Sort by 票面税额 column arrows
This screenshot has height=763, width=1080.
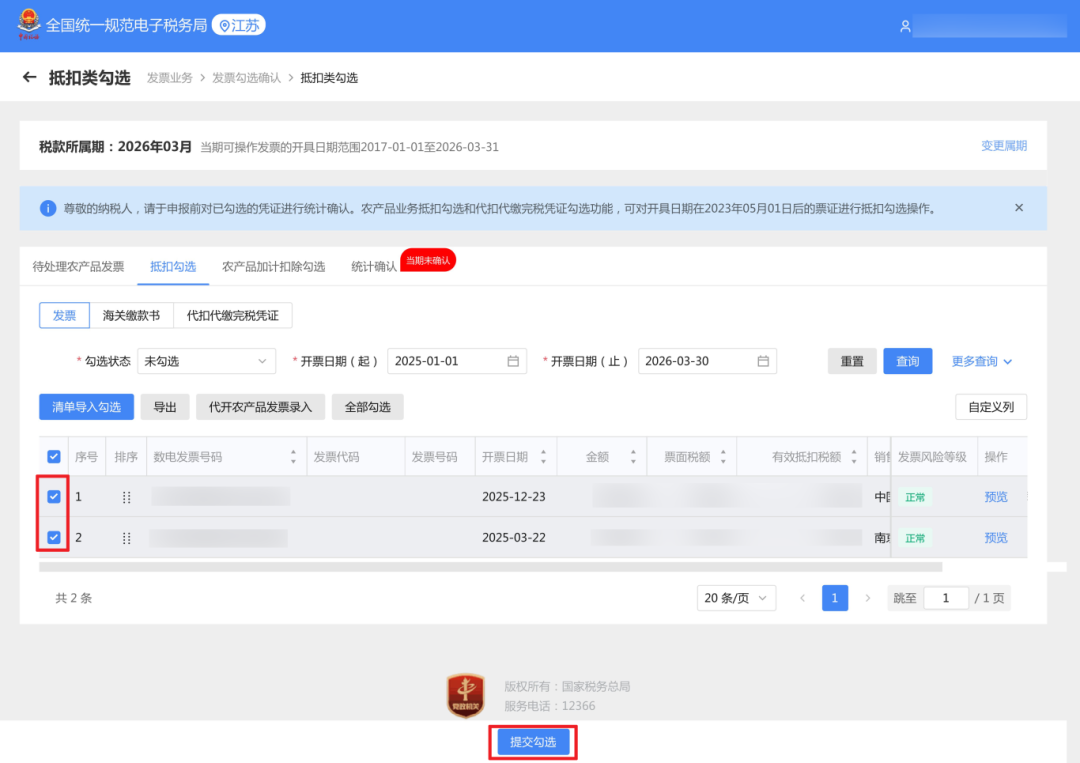click(723, 457)
